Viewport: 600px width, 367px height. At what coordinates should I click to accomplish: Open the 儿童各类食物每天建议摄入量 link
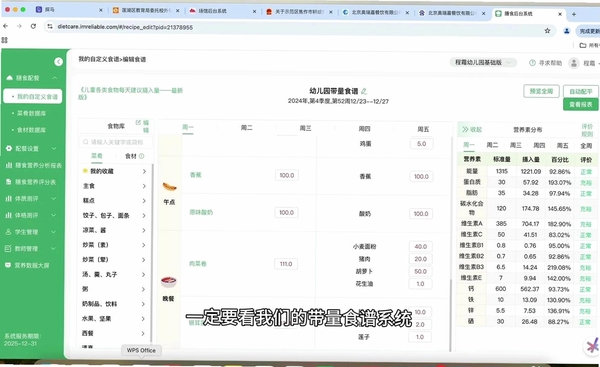[x=131, y=93]
